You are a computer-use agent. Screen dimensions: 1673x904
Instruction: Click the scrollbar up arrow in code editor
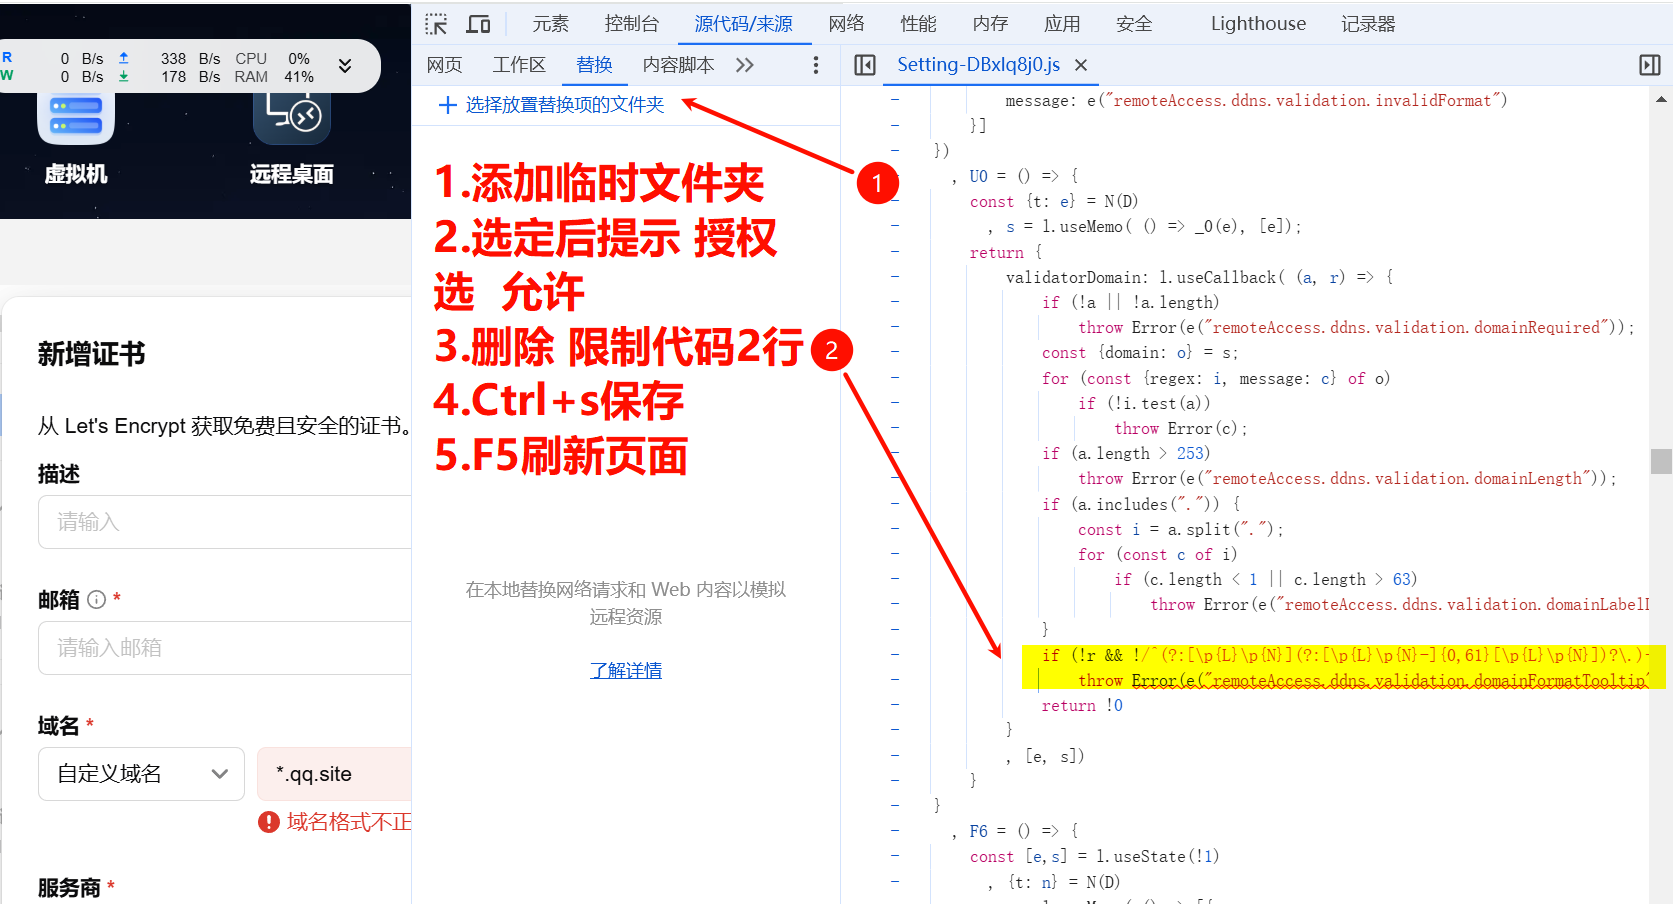(x=1661, y=99)
